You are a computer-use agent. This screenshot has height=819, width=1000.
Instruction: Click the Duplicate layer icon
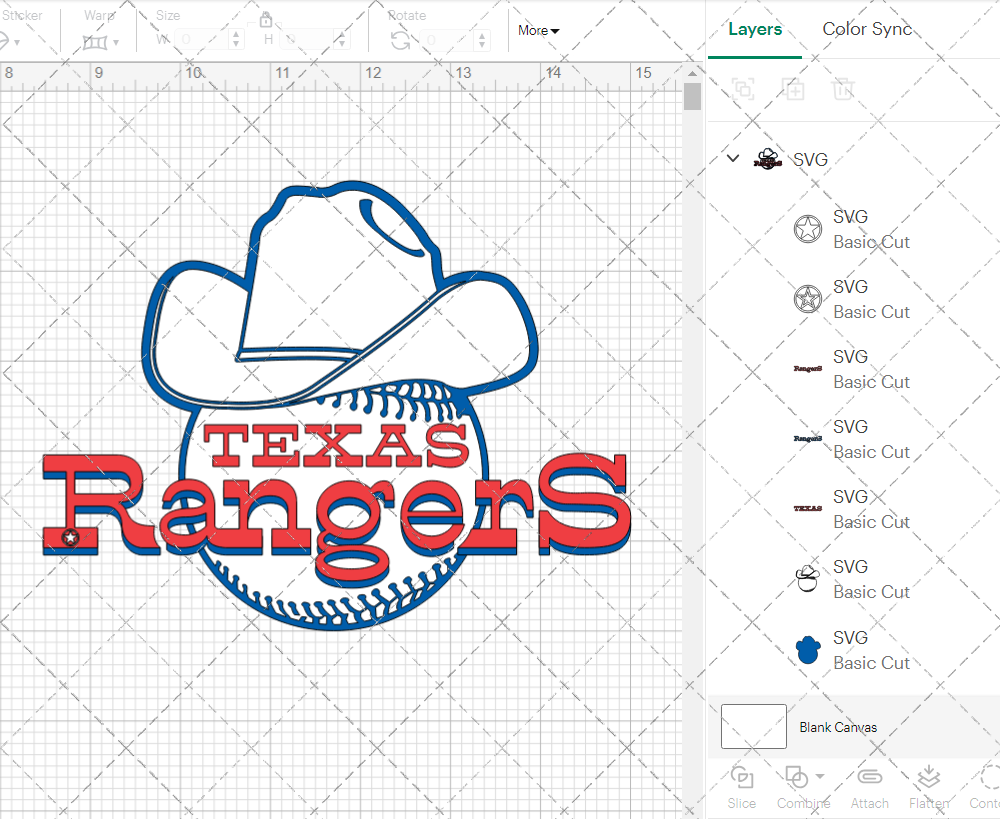click(794, 89)
